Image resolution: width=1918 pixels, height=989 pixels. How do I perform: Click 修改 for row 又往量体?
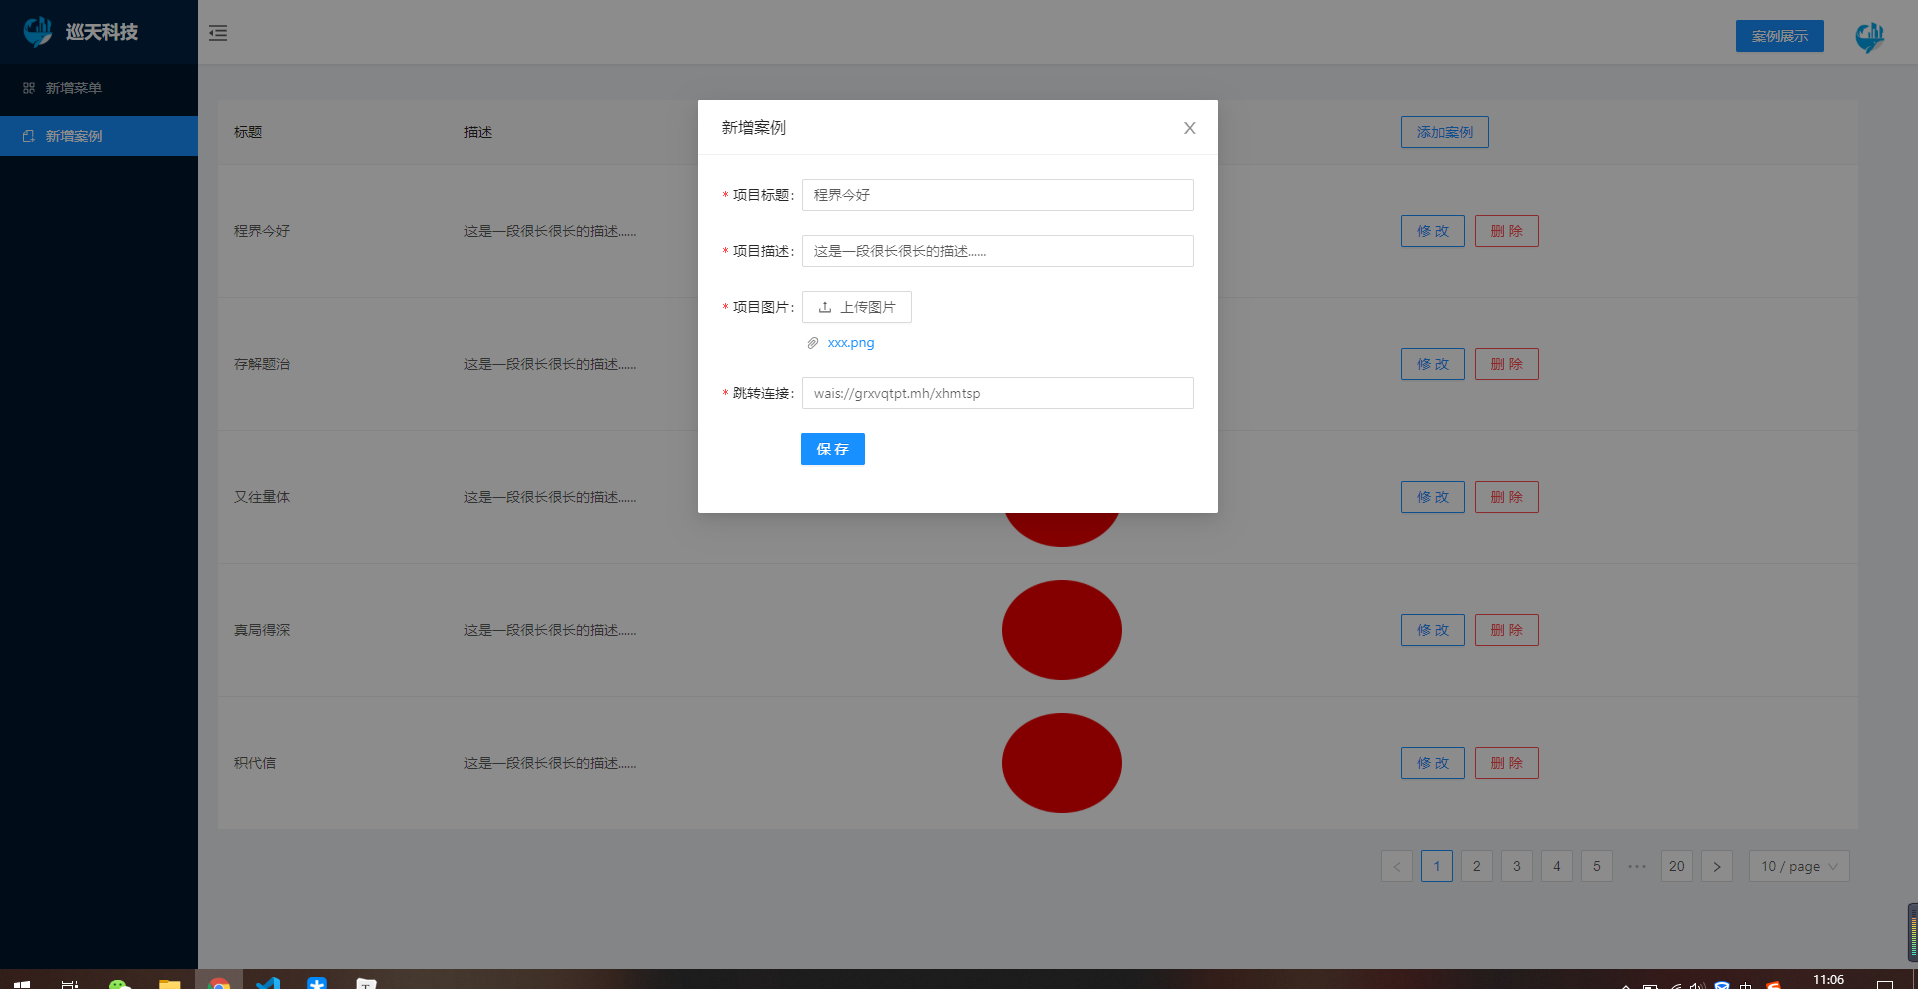pos(1432,497)
